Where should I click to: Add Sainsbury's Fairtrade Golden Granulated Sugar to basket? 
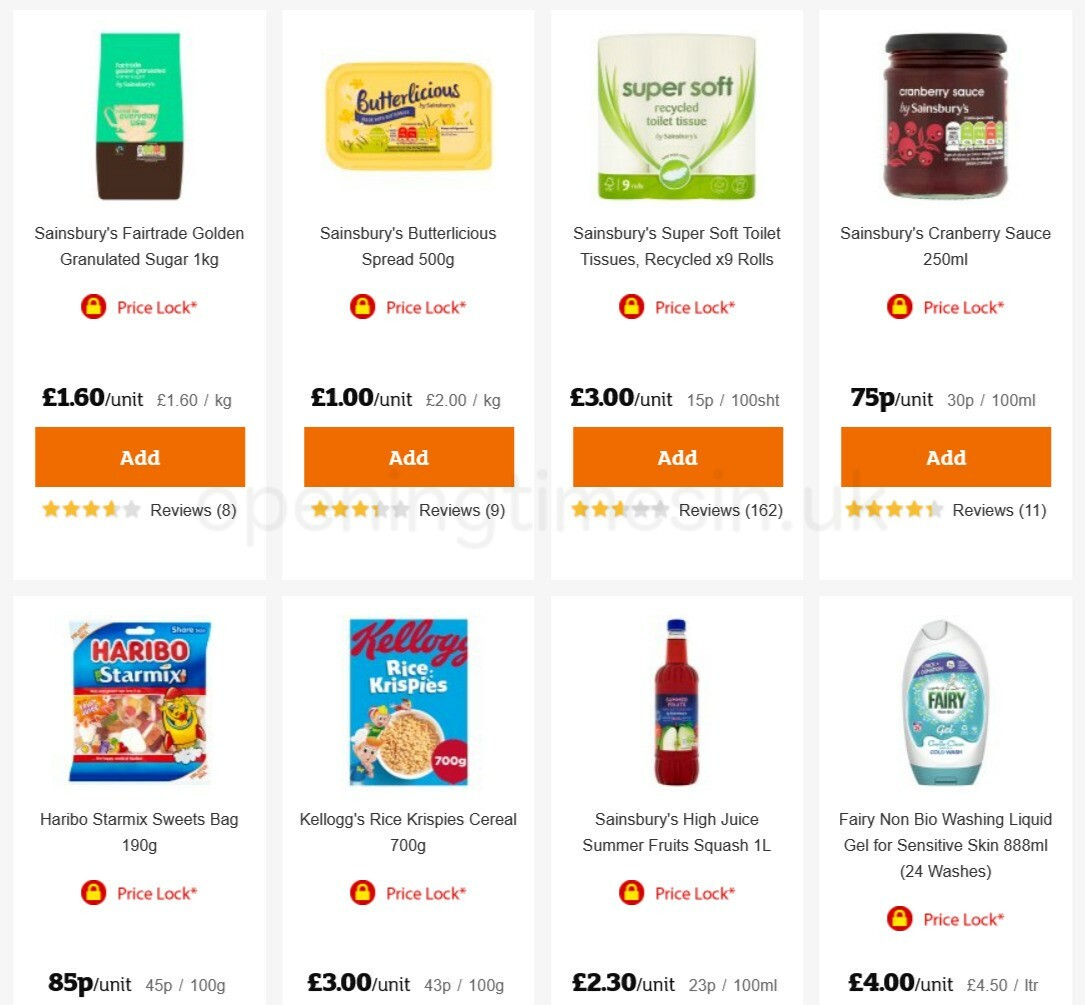(139, 457)
